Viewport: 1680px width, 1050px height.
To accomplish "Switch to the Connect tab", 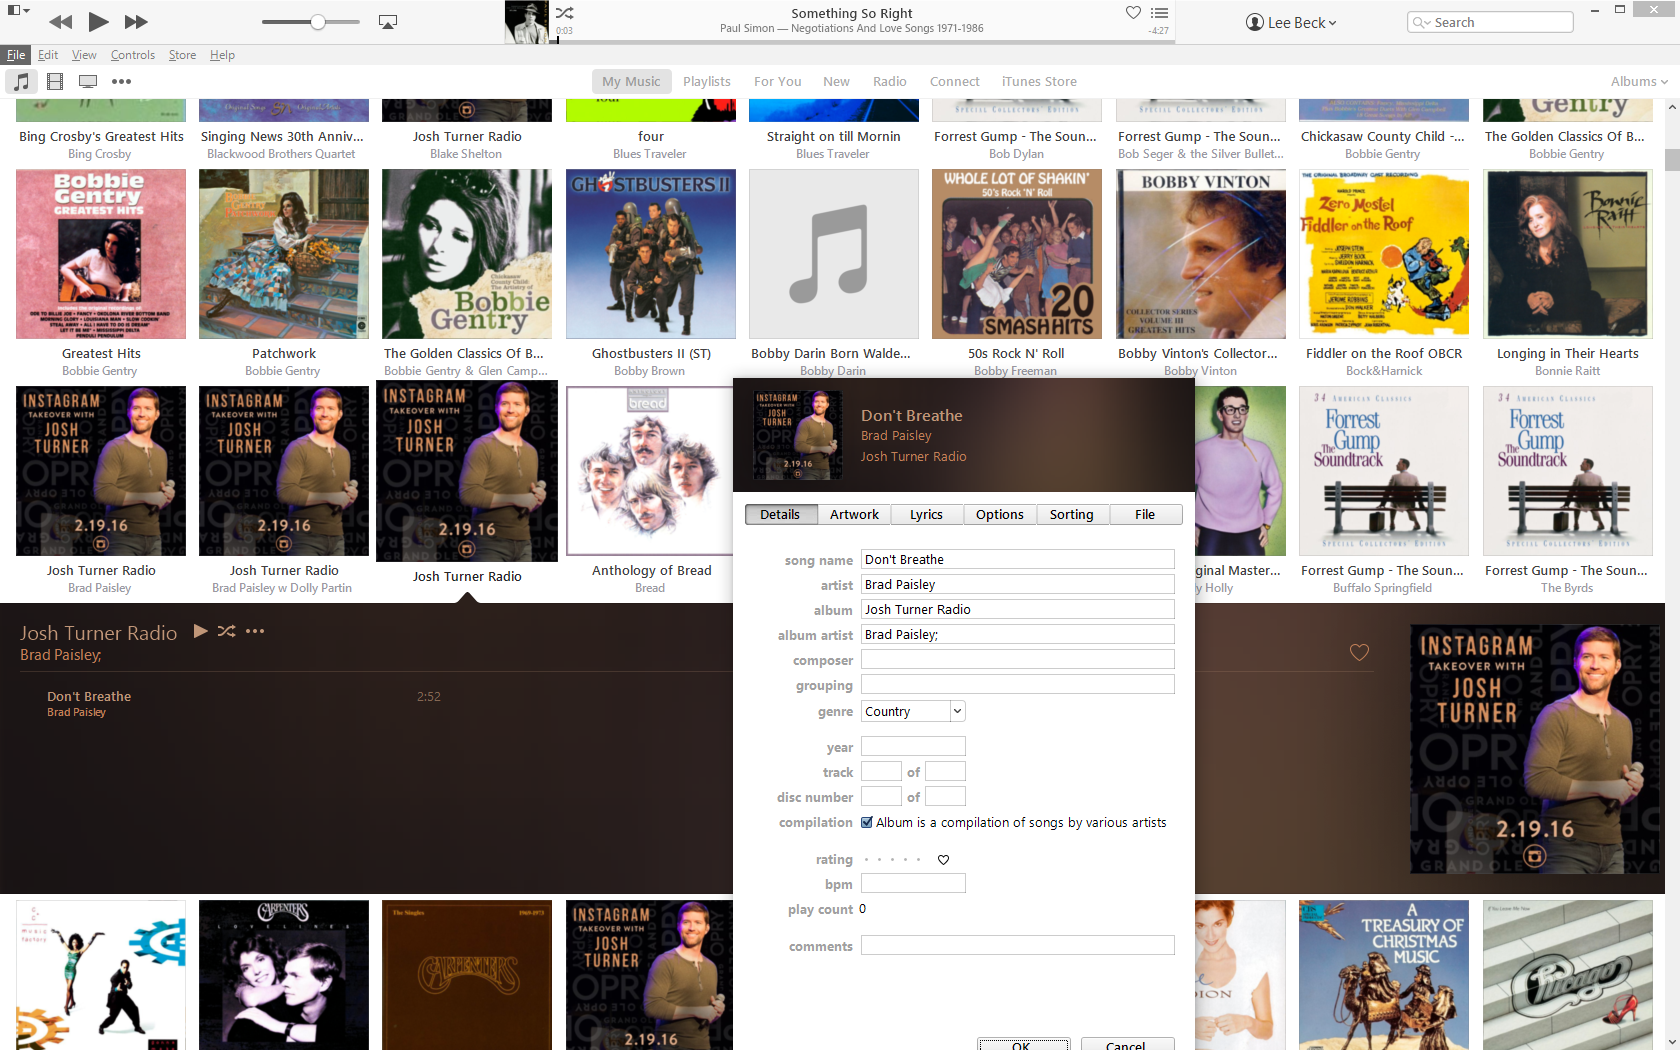I will [955, 82].
